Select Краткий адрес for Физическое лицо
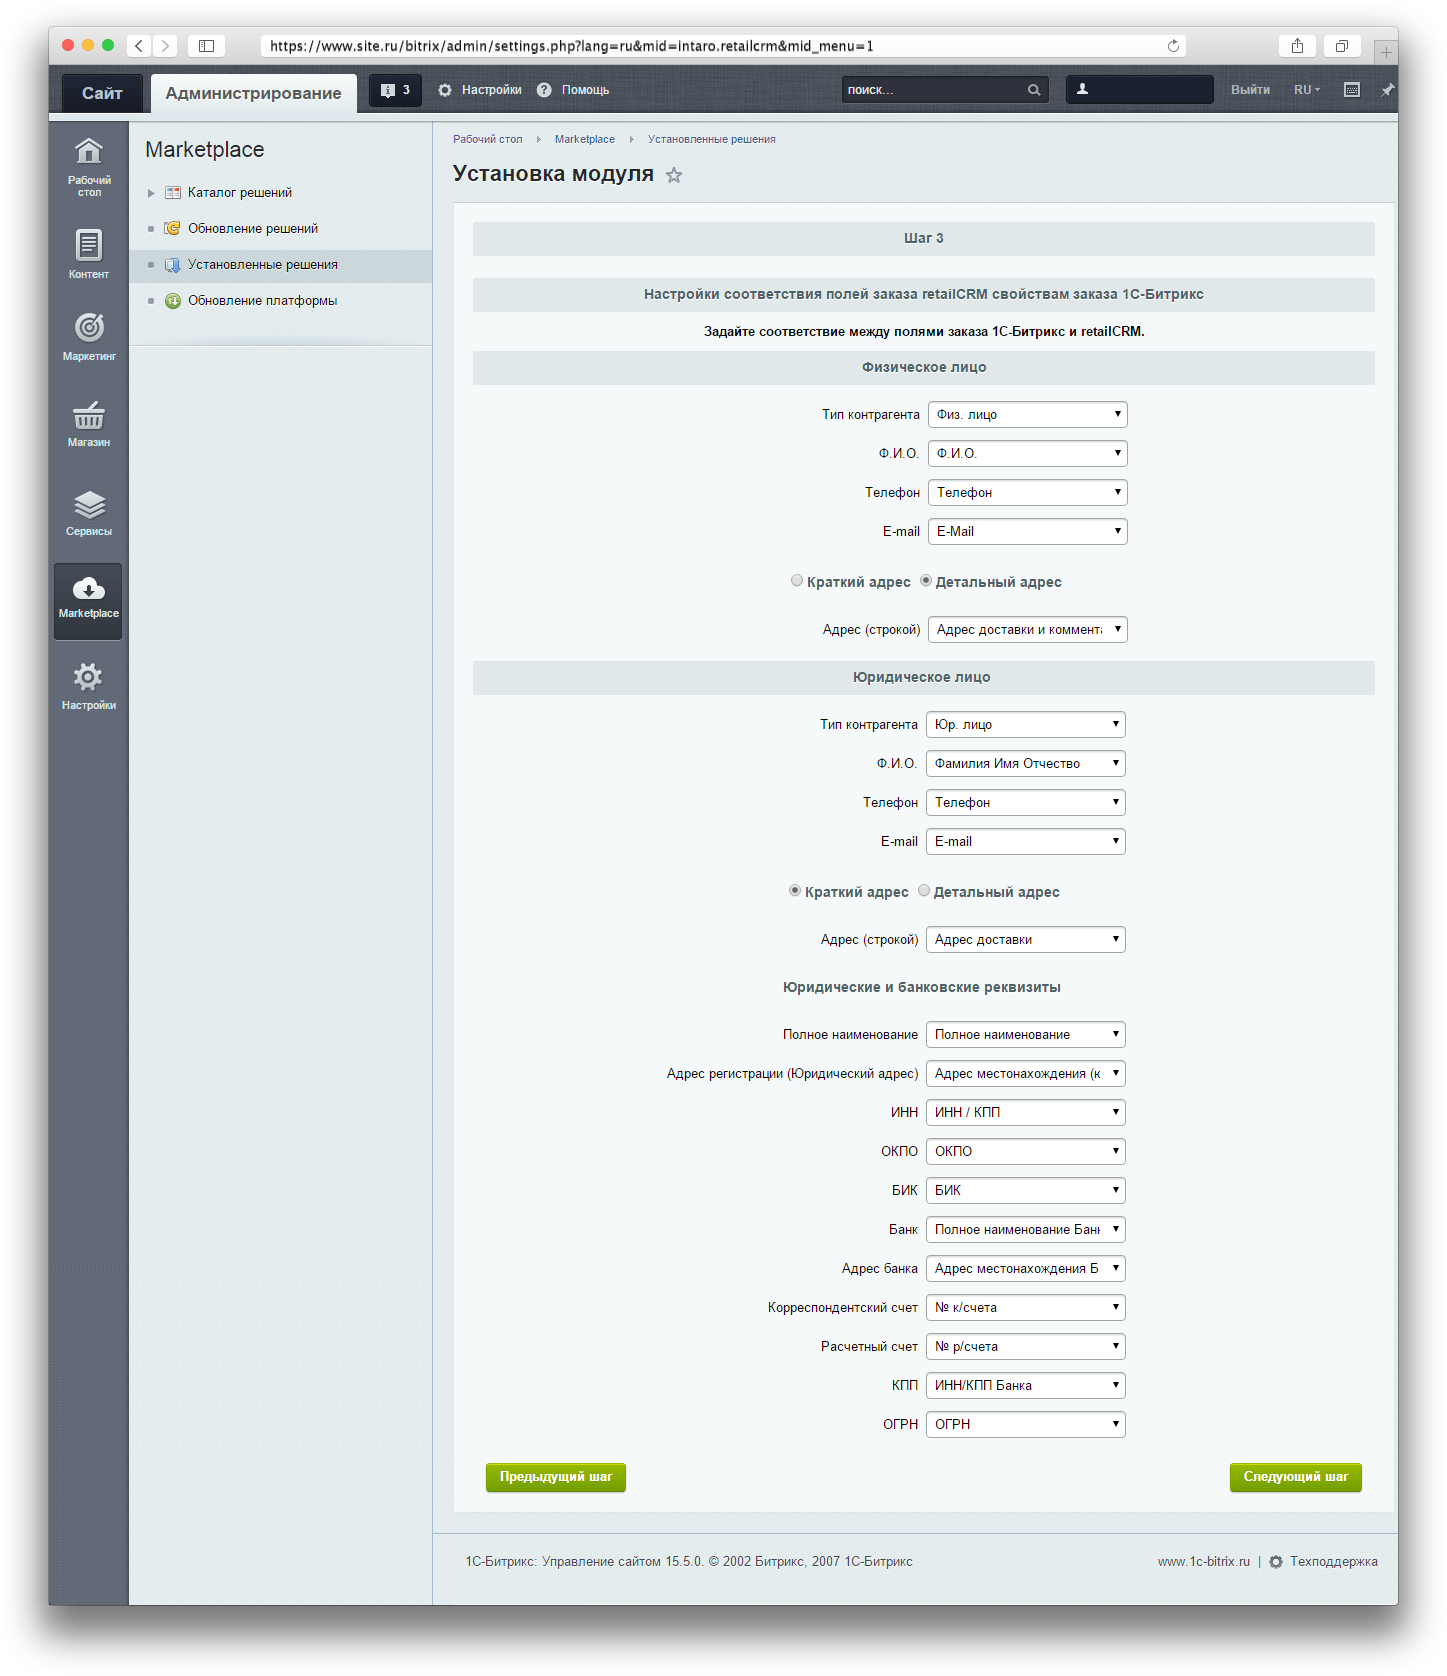Viewport: 1447px width, 1676px height. click(797, 581)
